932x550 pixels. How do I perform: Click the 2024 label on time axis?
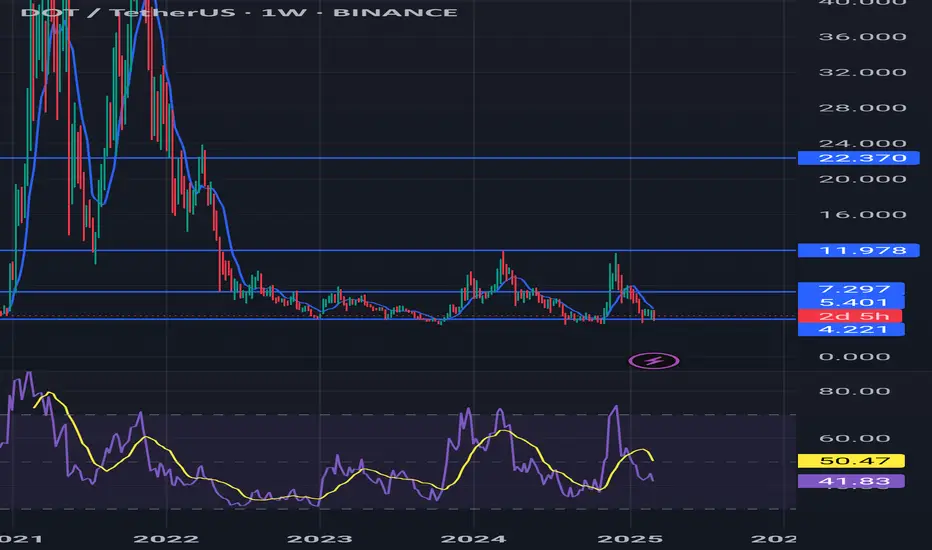pyautogui.click(x=474, y=539)
